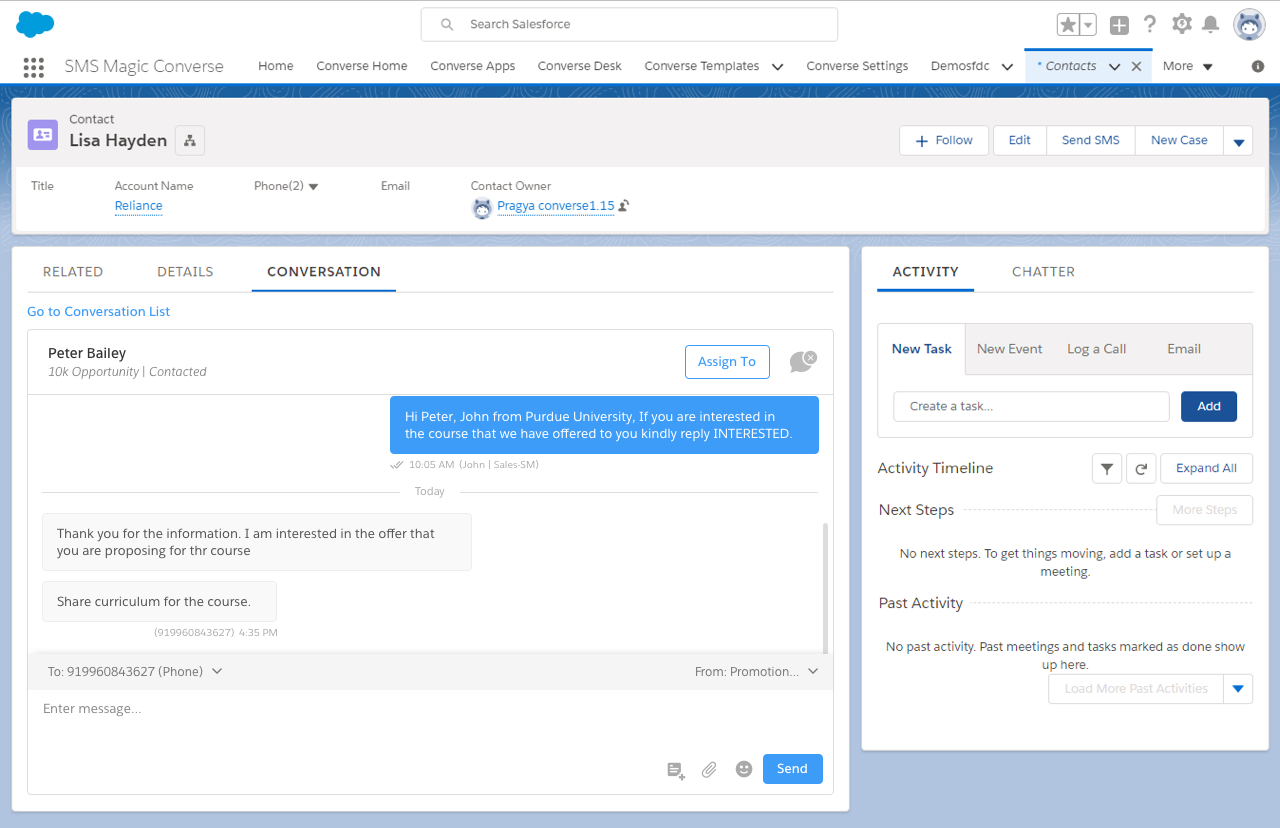Viewport: 1280px width, 828px height.
Task: Open Load More Past Activities dropdown arrow
Action: pyautogui.click(x=1238, y=689)
